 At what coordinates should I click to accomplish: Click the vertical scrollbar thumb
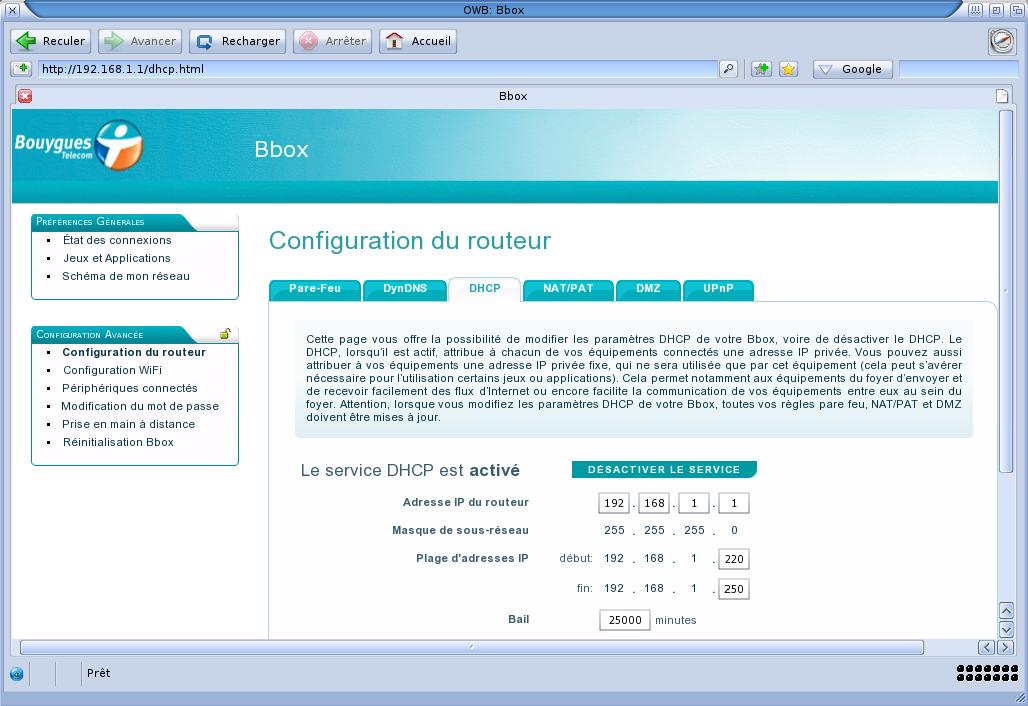point(1006,290)
